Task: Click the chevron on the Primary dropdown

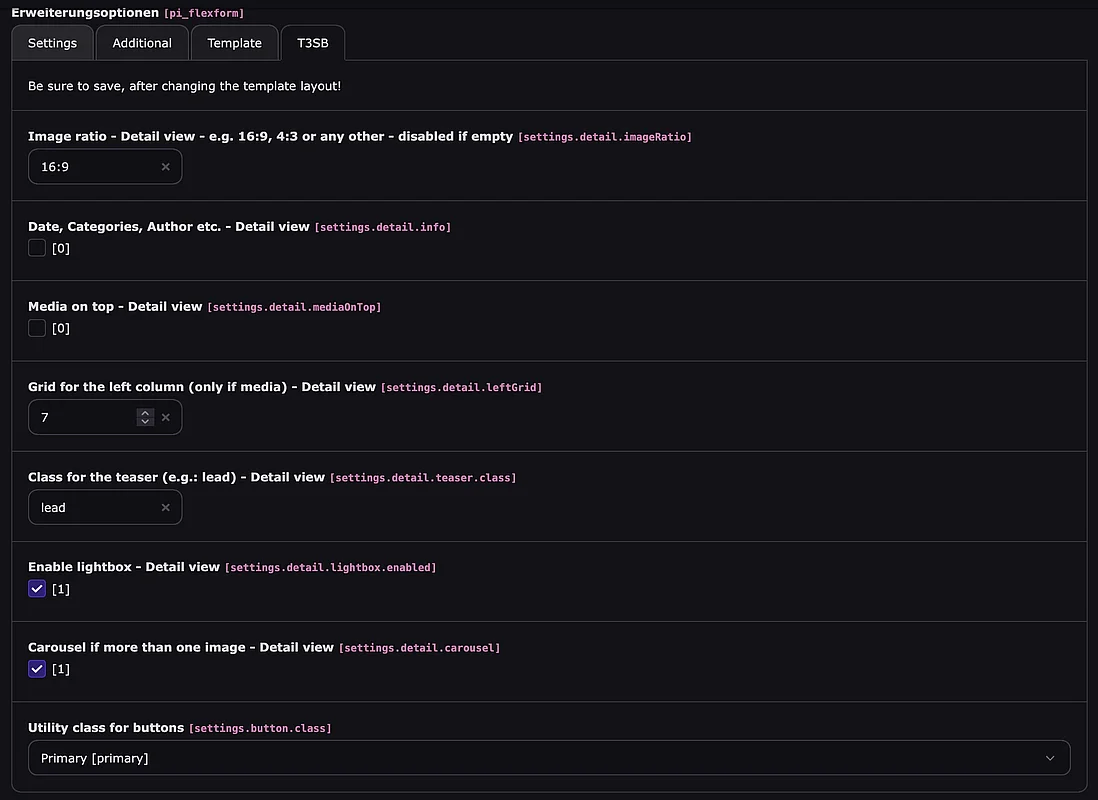Action: [1050, 758]
